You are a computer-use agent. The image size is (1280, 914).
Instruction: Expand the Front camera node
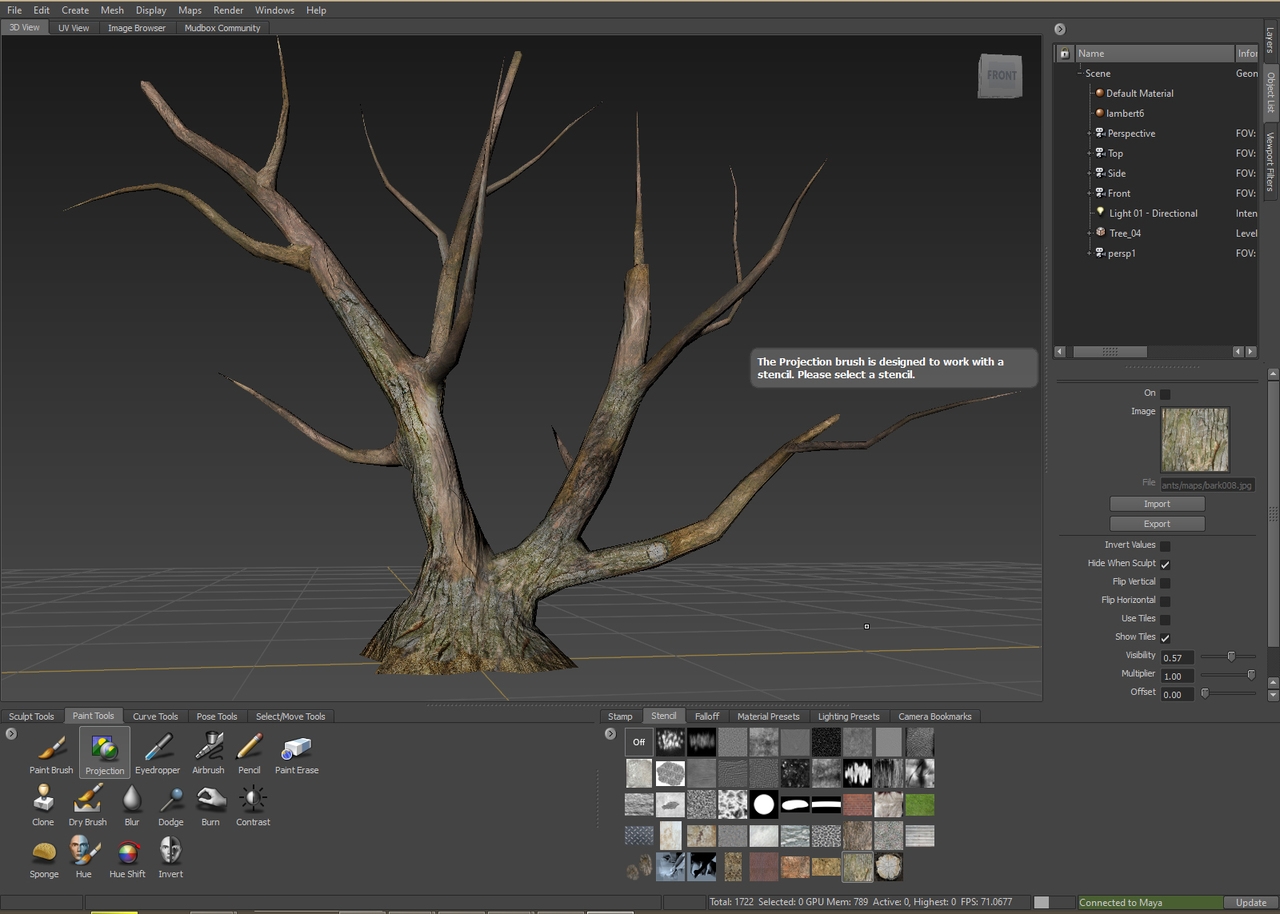click(x=1089, y=193)
